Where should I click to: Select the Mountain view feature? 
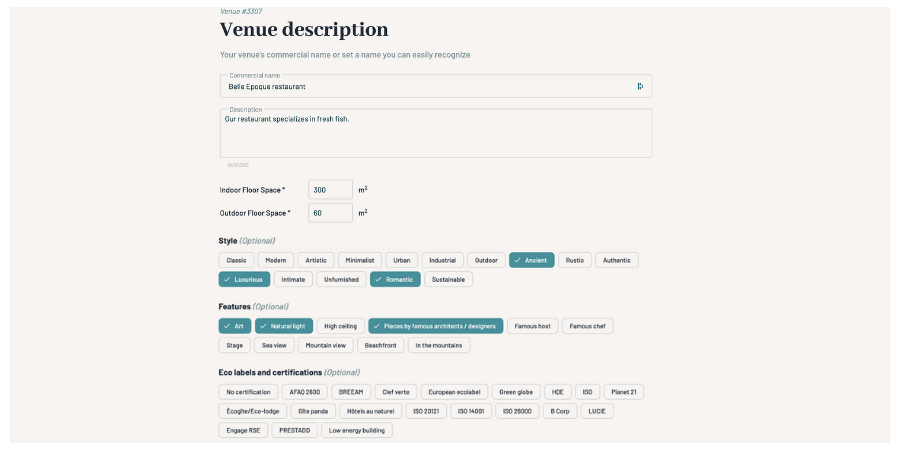point(325,345)
